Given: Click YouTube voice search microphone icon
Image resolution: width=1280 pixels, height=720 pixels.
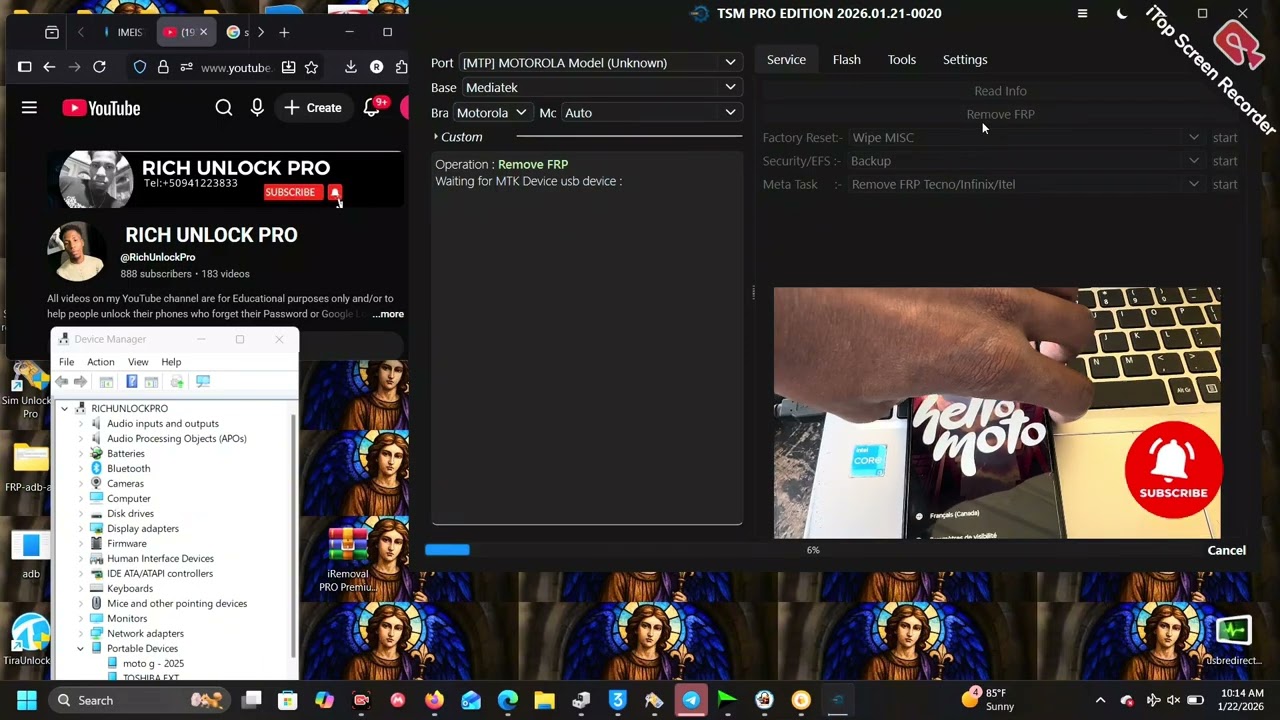Looking at the screenshot, I should [x=257, y=108].
